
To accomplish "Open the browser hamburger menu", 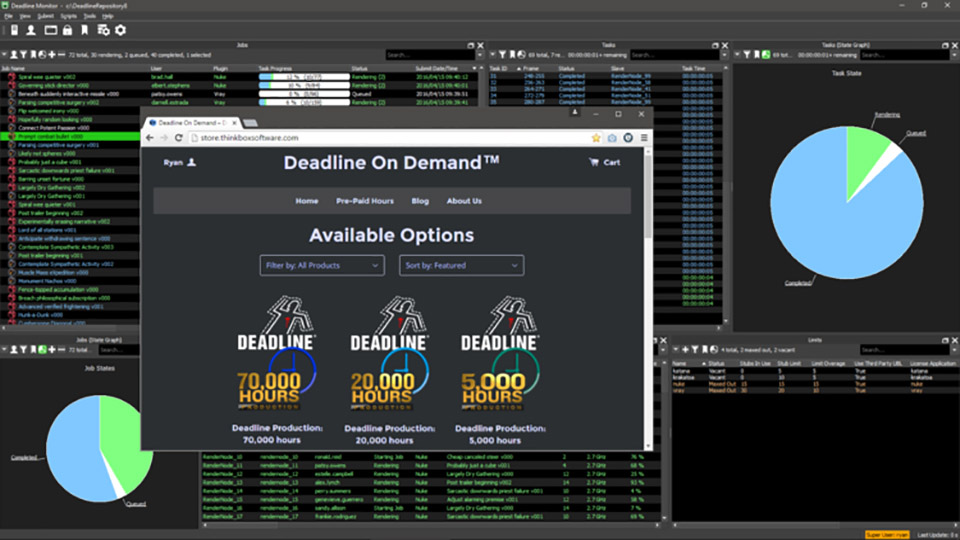I will 644,138.
